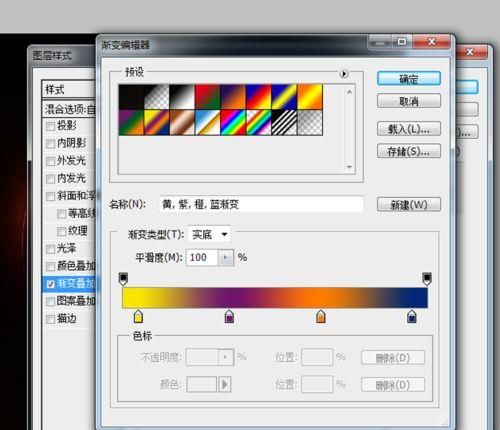The width and height of the screenshot is (500, 430).
Task: Select the purple color stop
Action: coord(229,316)
